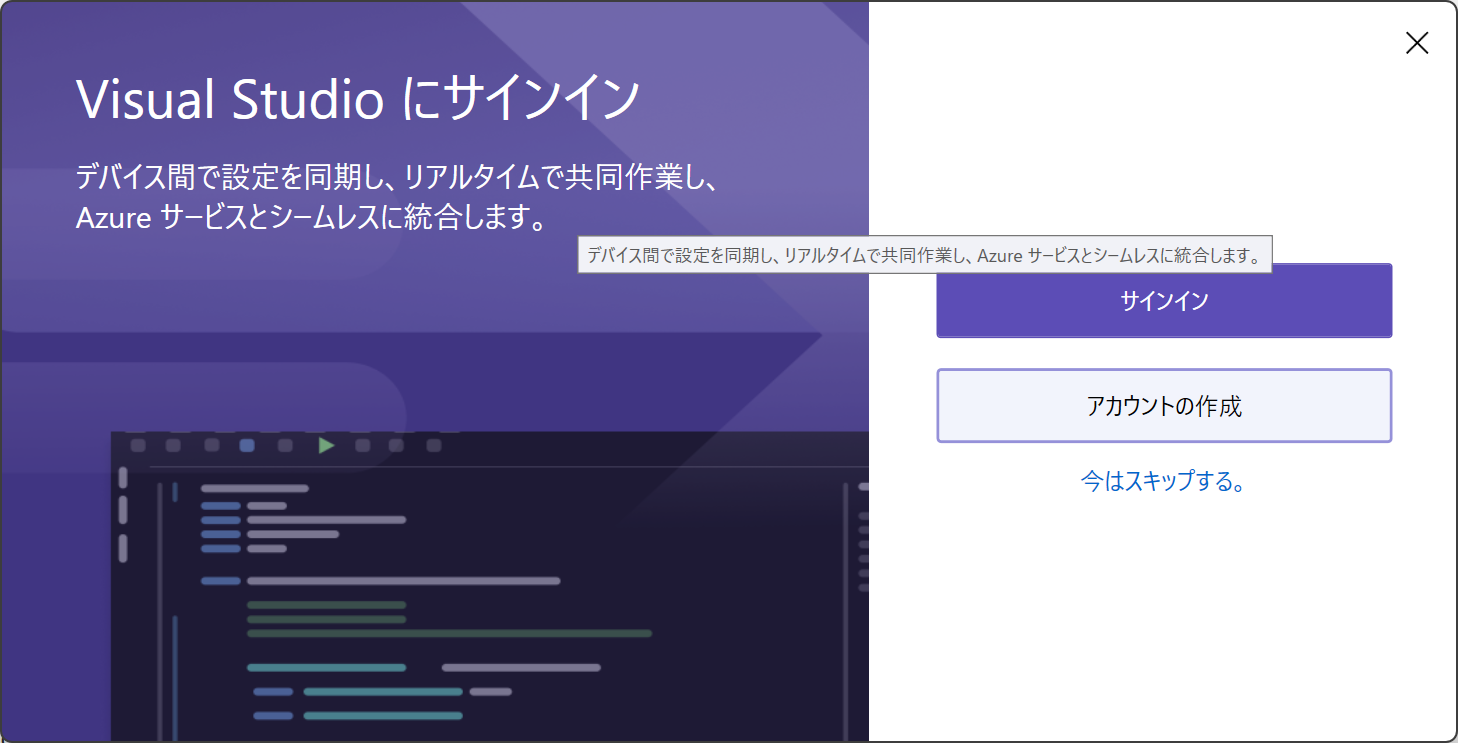Viewport: 1458px width, 743px height.
Task: Open アカウントの作成 to create an account
Action: [1164, 406]
